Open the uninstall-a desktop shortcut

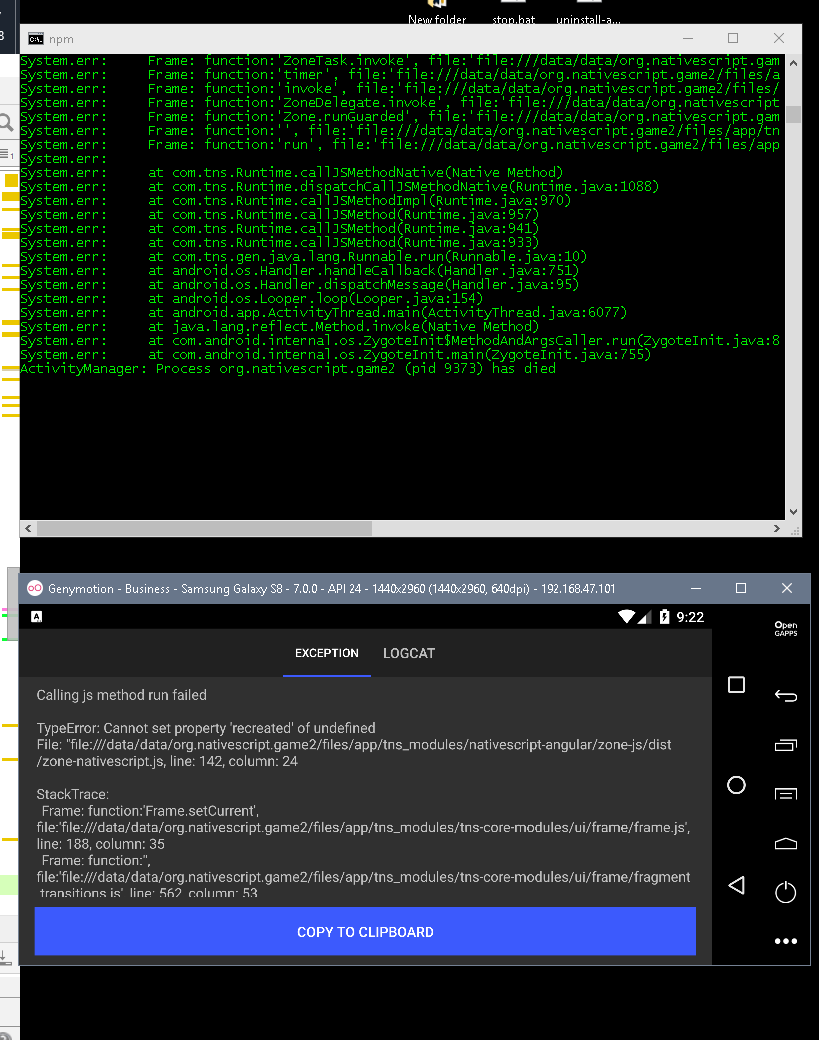[x=588, y=12]
